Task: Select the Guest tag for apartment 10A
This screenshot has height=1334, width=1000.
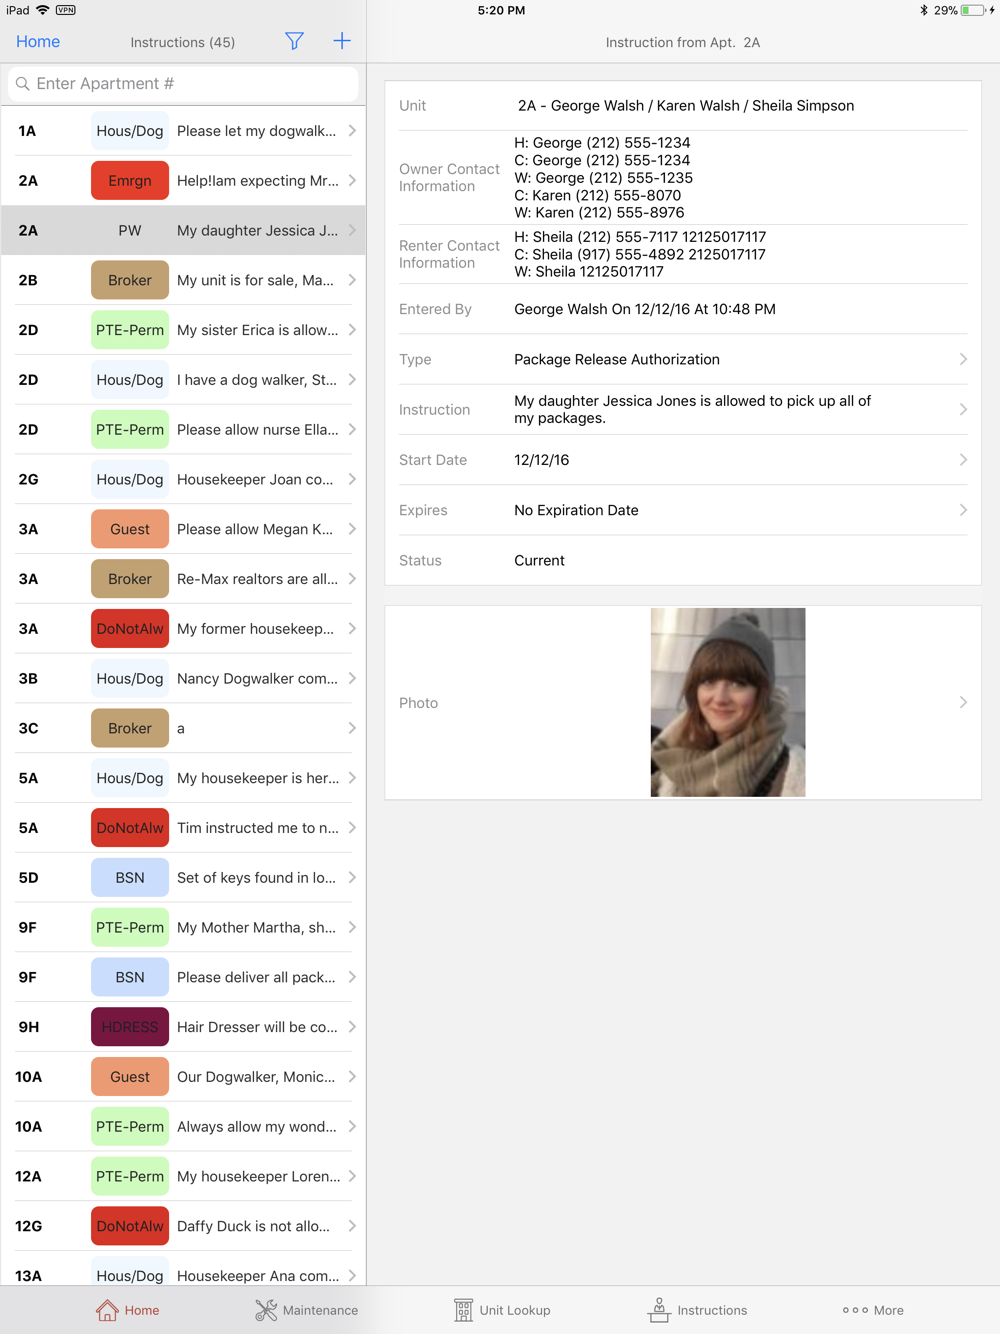Action: [x=130, y=1077]
